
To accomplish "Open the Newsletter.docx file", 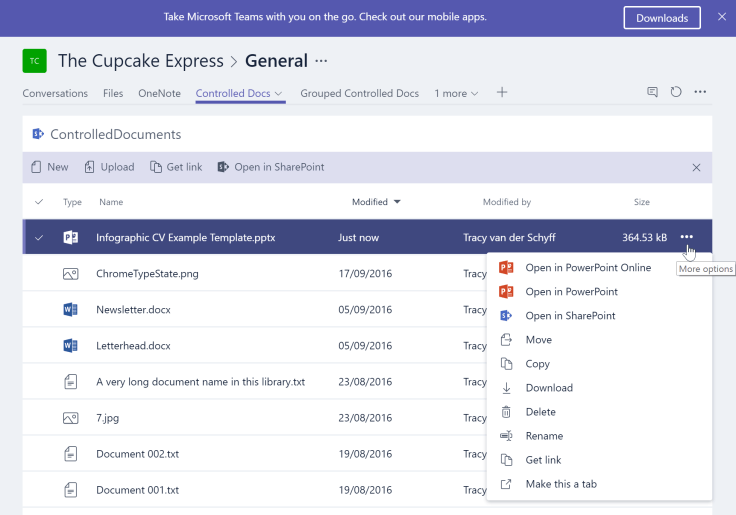I will [x=133, y=310].
